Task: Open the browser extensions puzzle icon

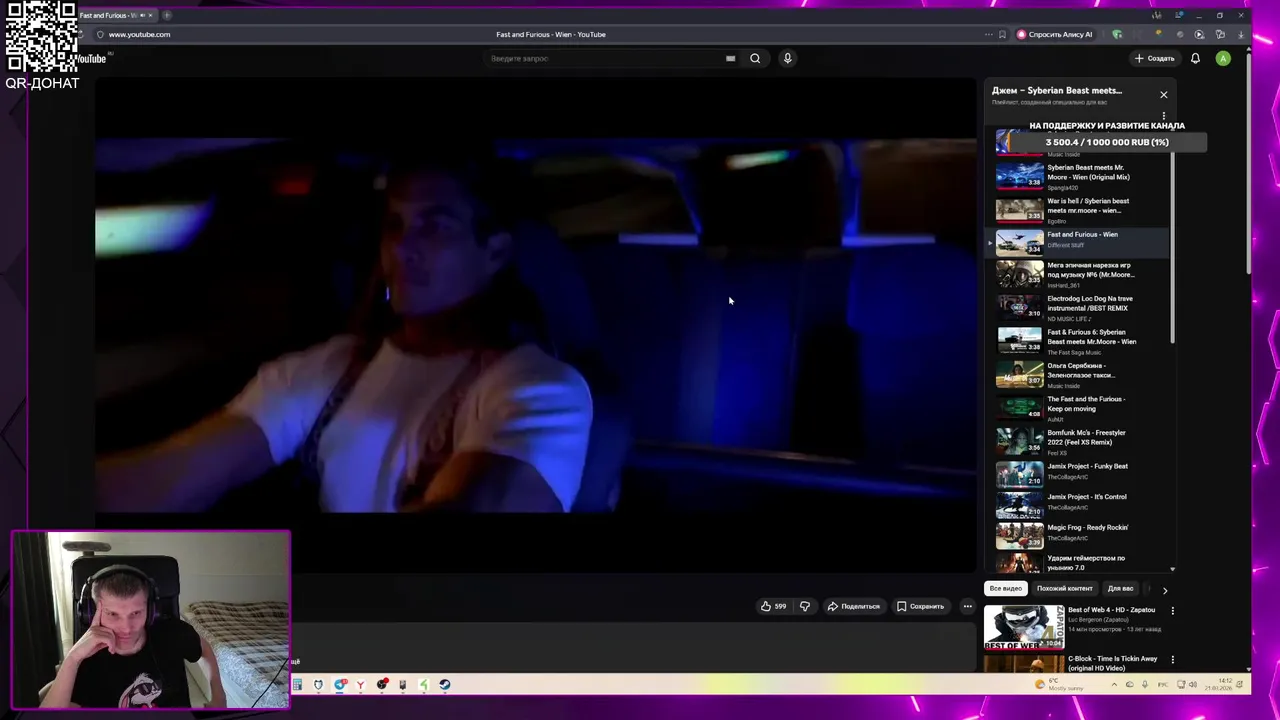Action: 1220,34
